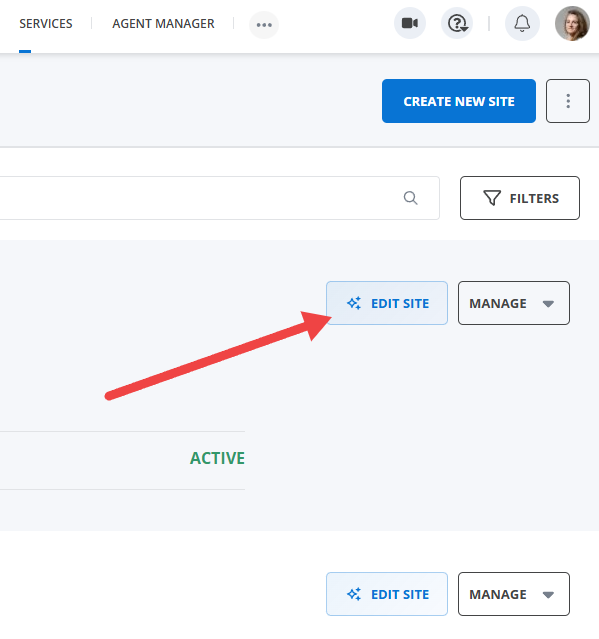Screen dimensions: 599x639
Task: Click sparkle icon on first Edit Site
Action: pos(354,303)
